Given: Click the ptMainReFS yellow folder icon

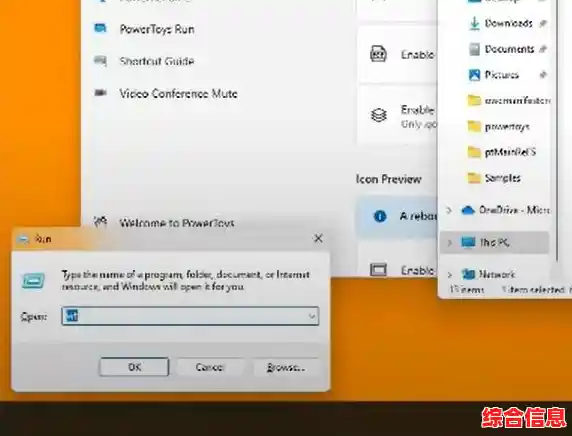Looking at the screenshot, I should [x=474, y=152].
